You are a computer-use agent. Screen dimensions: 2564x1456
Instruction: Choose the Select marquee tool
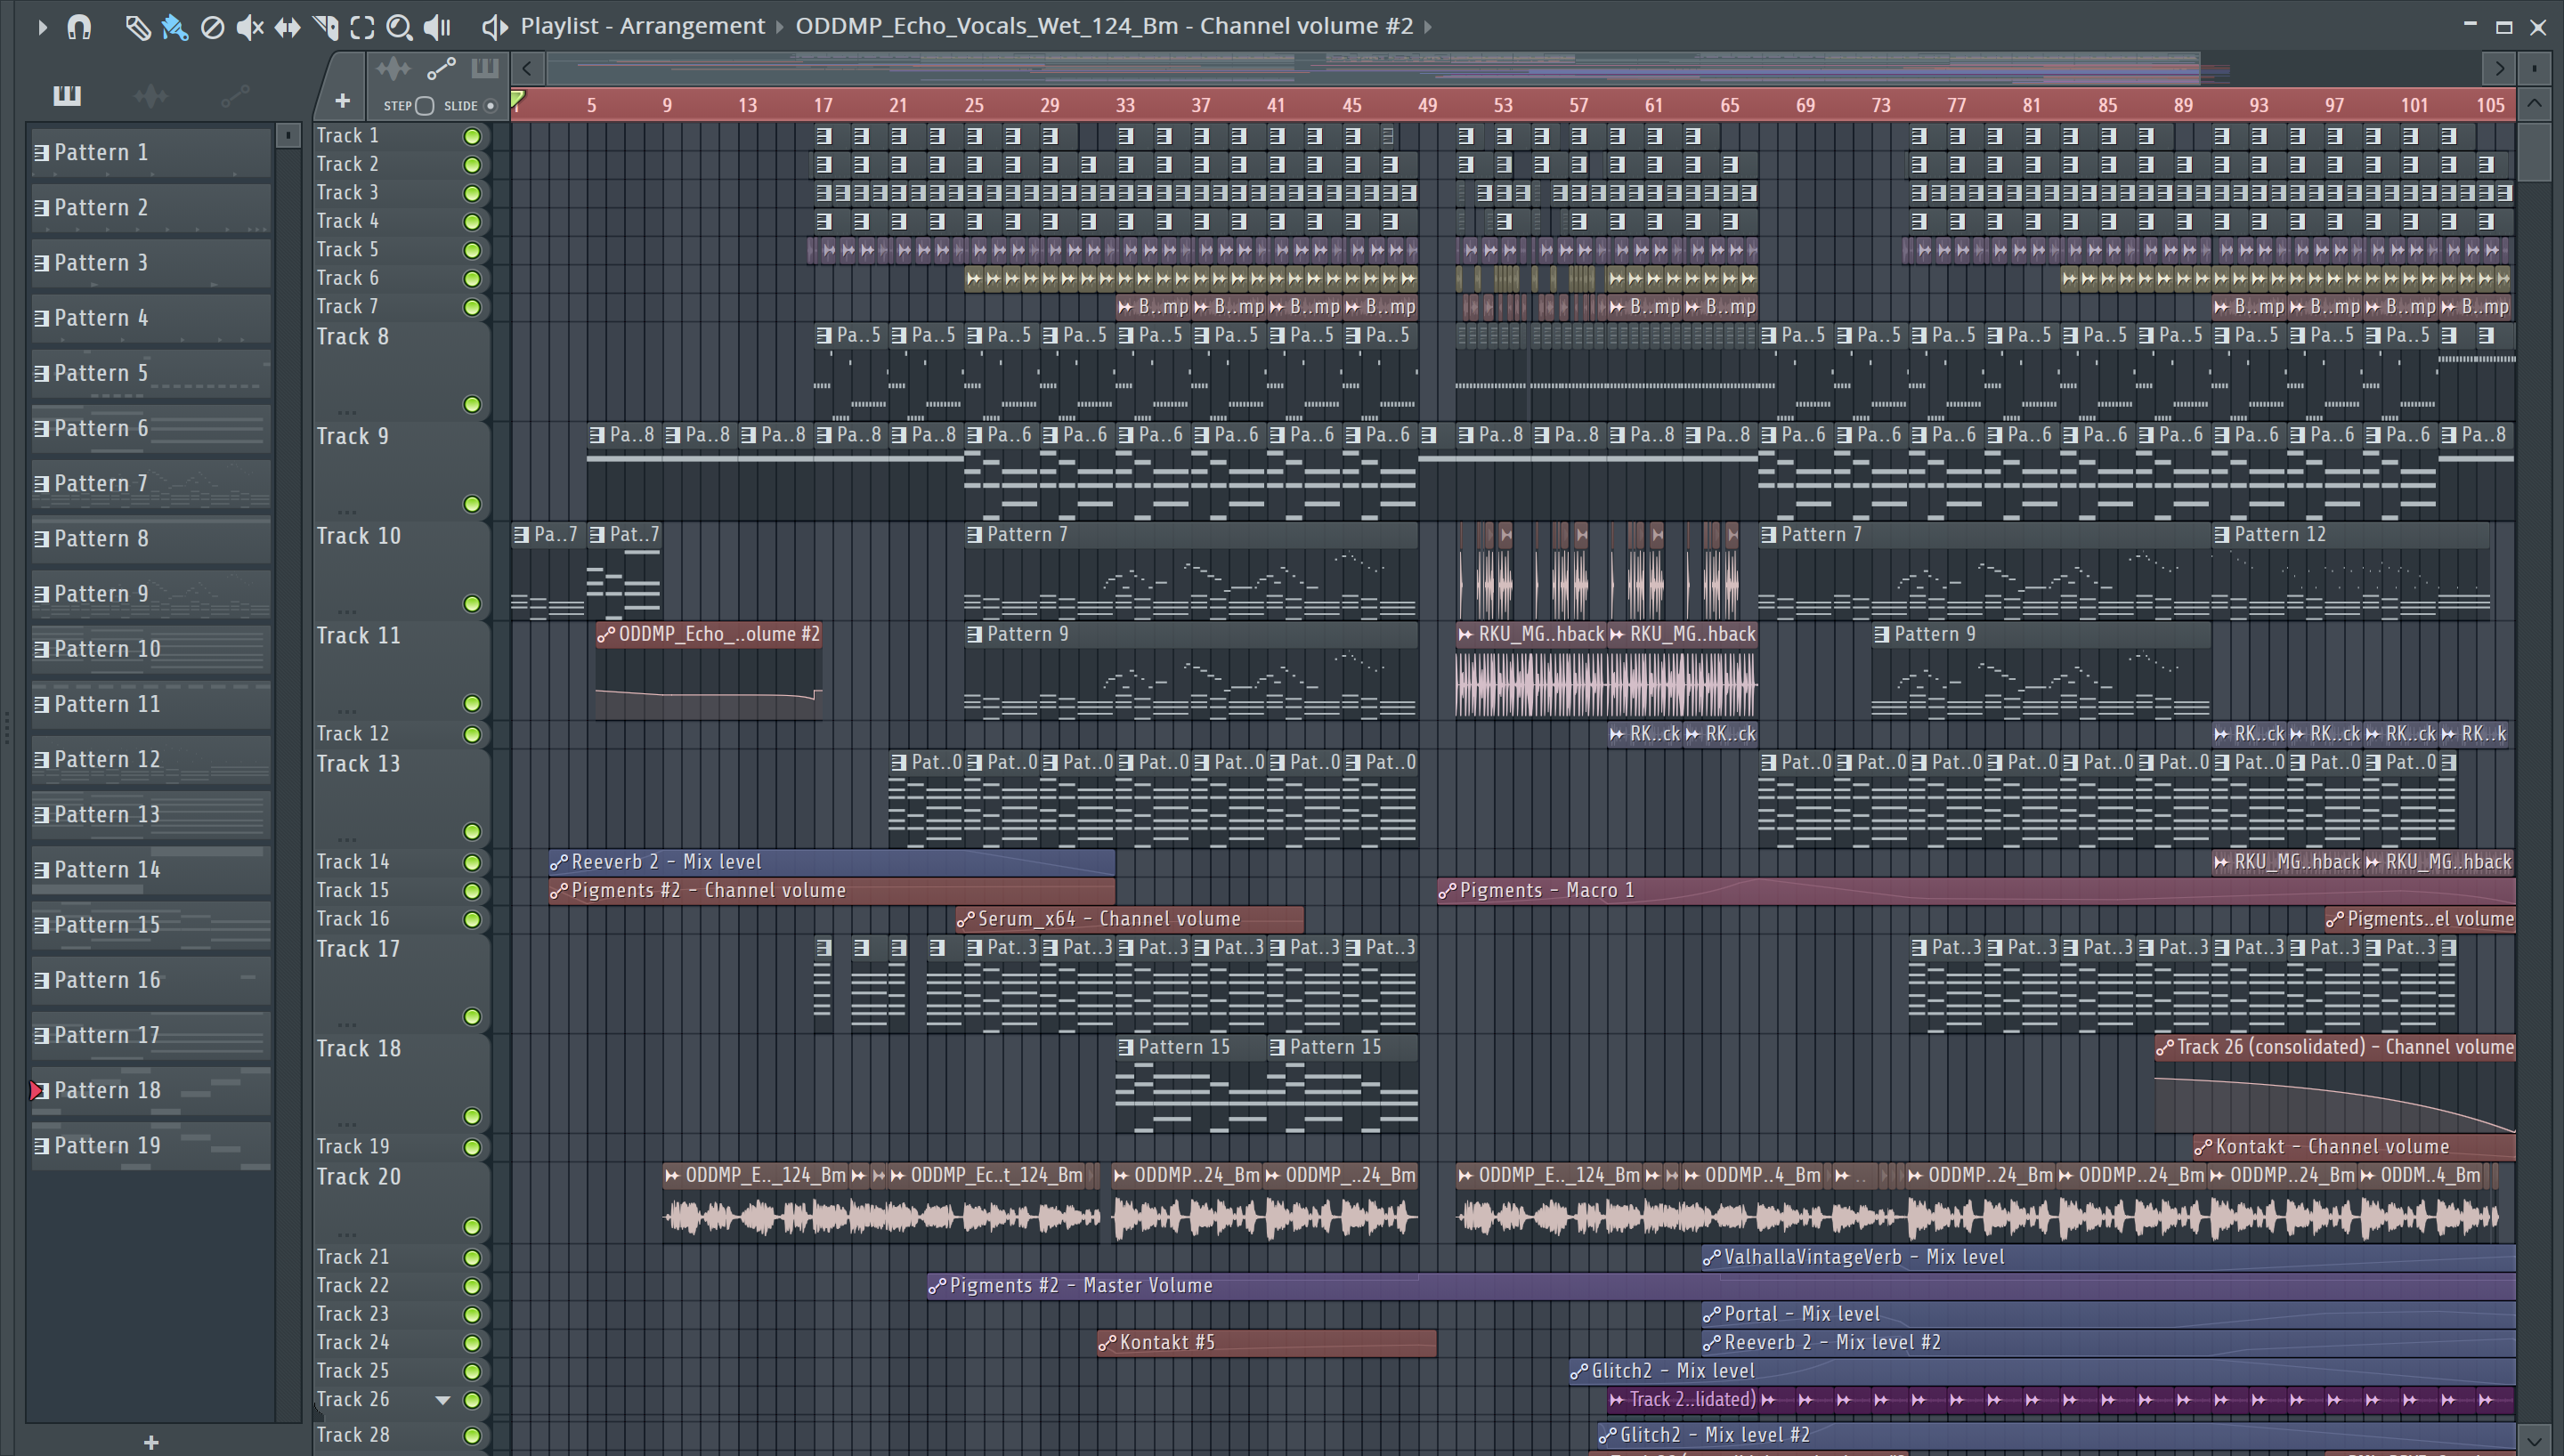click(362, 27)
